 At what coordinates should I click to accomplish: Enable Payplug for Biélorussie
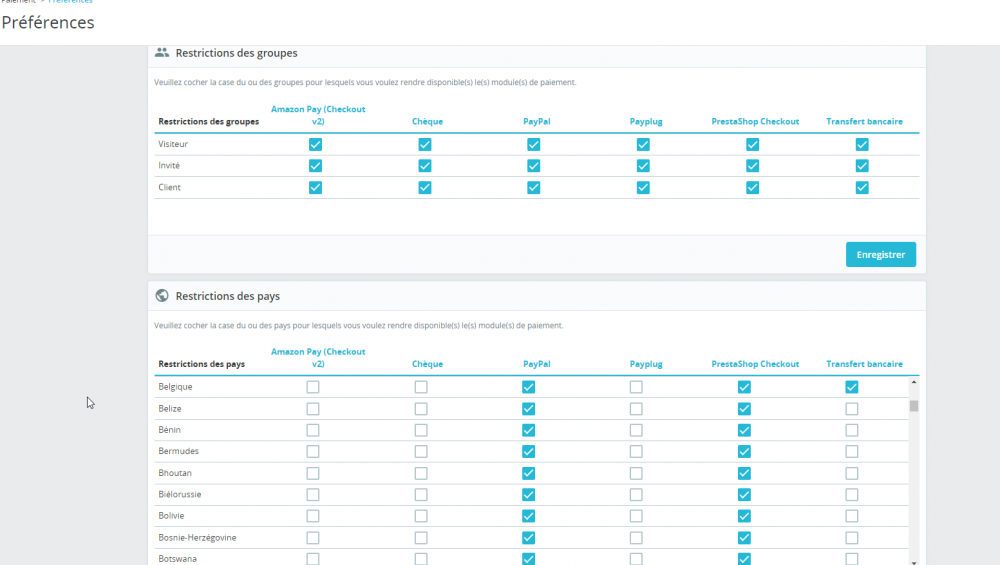pyautogui.click(x=636, y=495)
